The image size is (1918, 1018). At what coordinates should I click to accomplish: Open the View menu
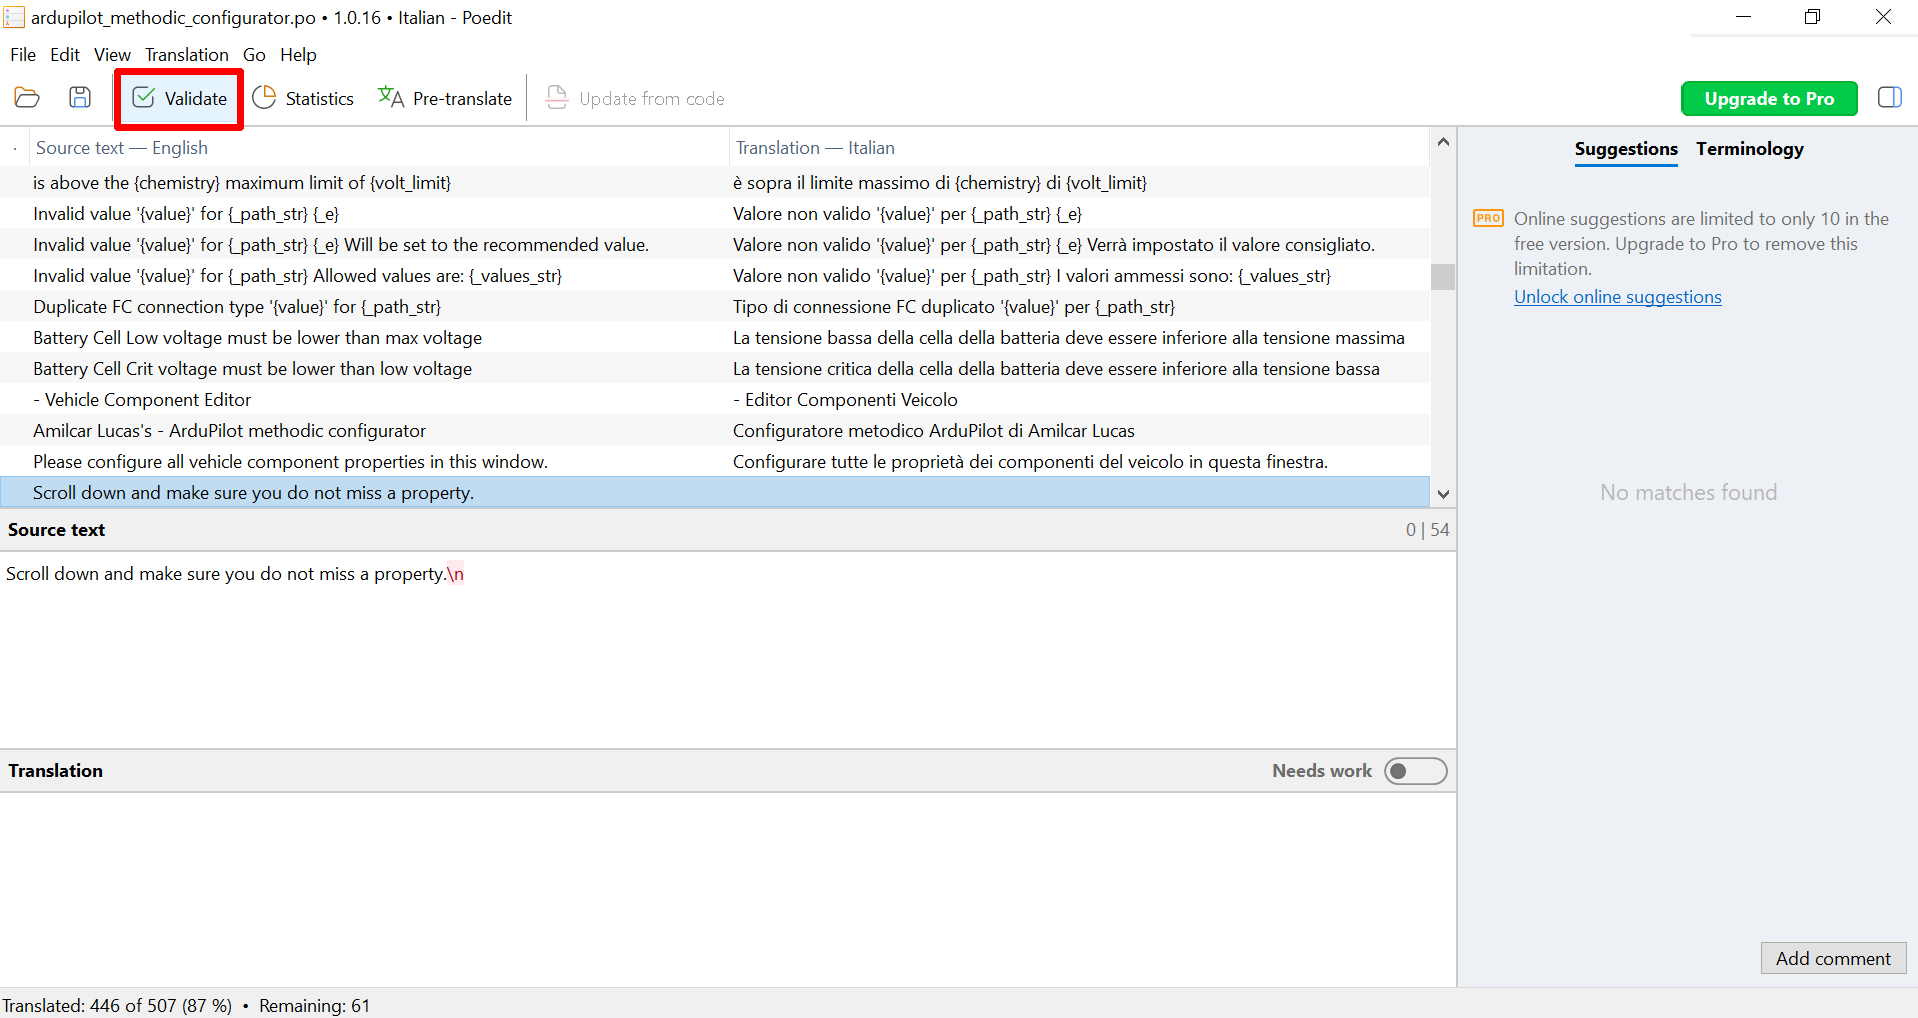[112, 55]
